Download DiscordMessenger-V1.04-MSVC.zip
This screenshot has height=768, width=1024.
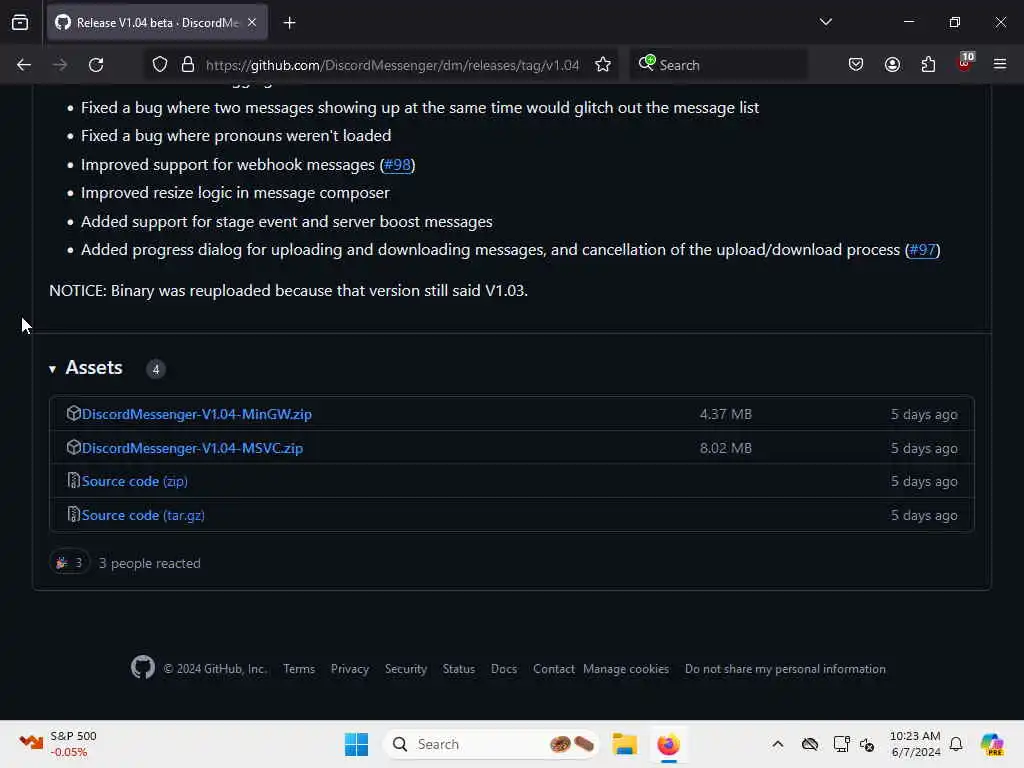[x=192, y=448]
